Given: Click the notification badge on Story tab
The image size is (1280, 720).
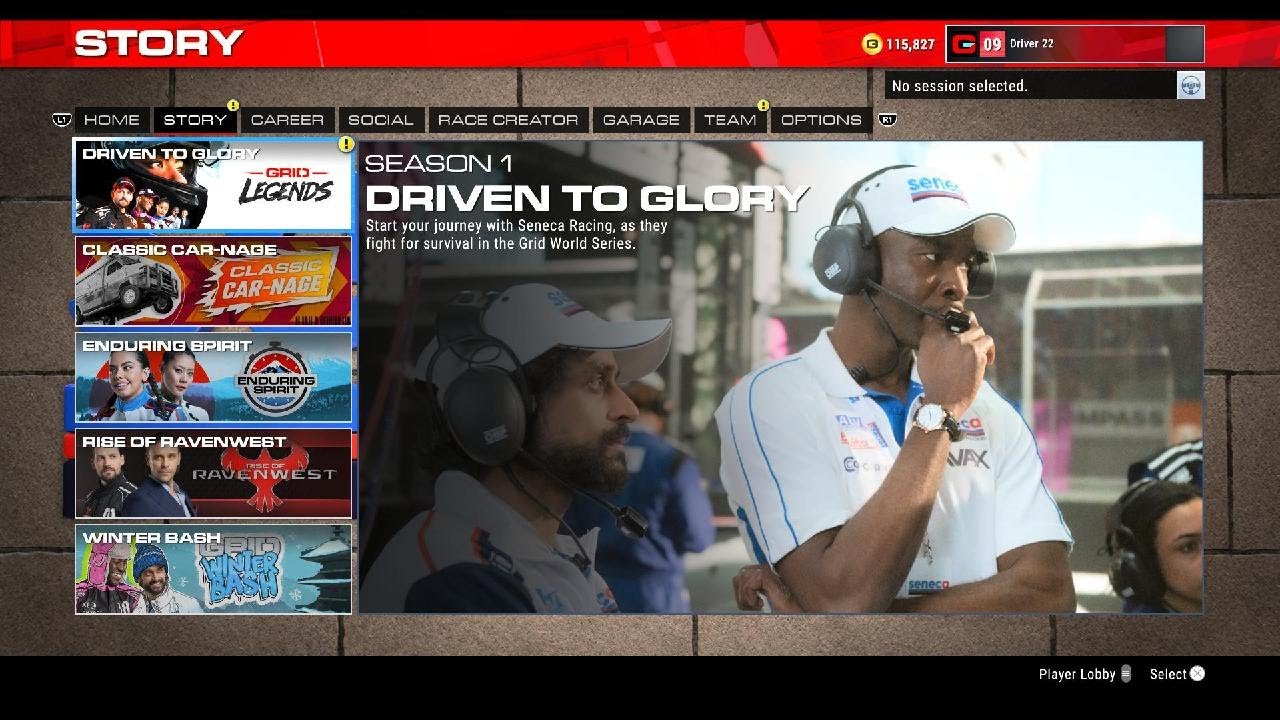Looking at the screenshot, I should [233, 105].
